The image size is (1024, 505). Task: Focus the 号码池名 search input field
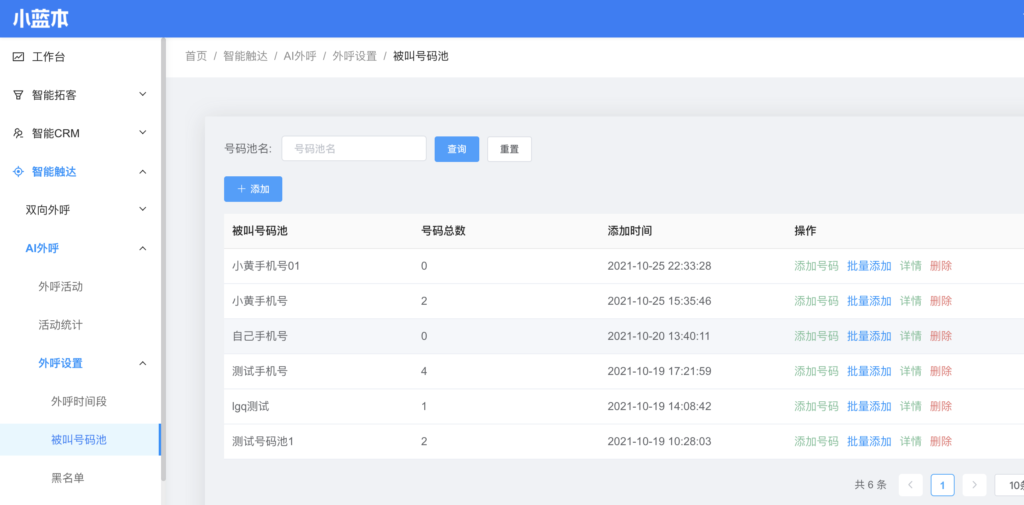pos(354,149)
